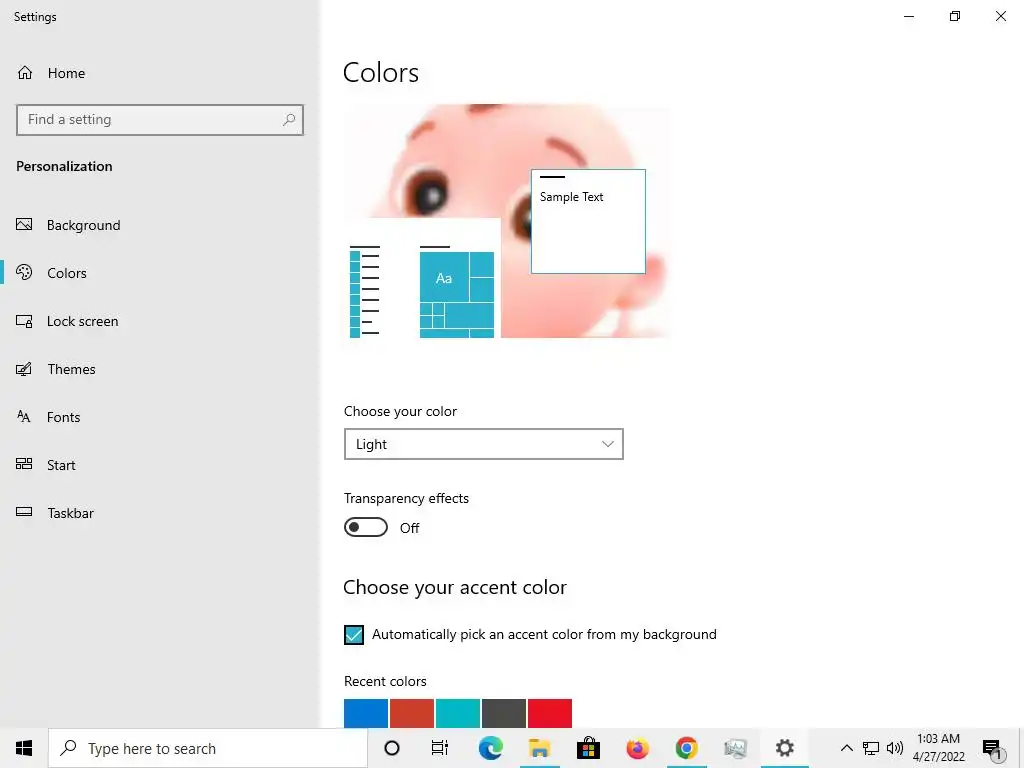Click the Recent colors label

(385, 681)
